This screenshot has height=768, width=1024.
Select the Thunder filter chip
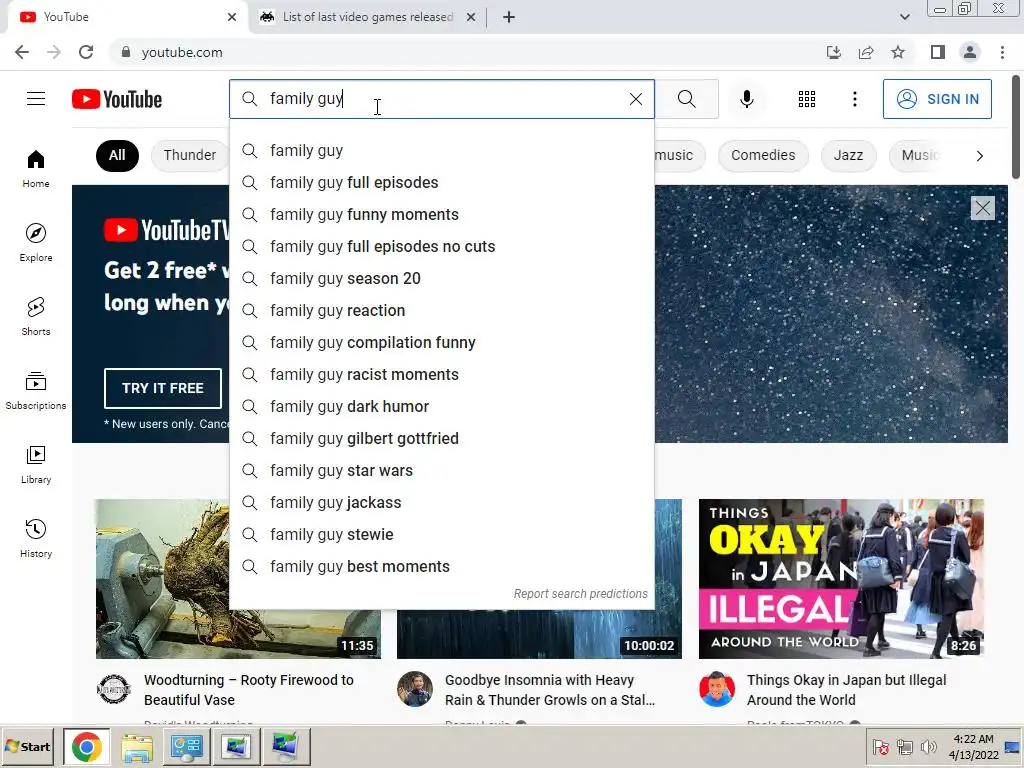tap(189, 155)
